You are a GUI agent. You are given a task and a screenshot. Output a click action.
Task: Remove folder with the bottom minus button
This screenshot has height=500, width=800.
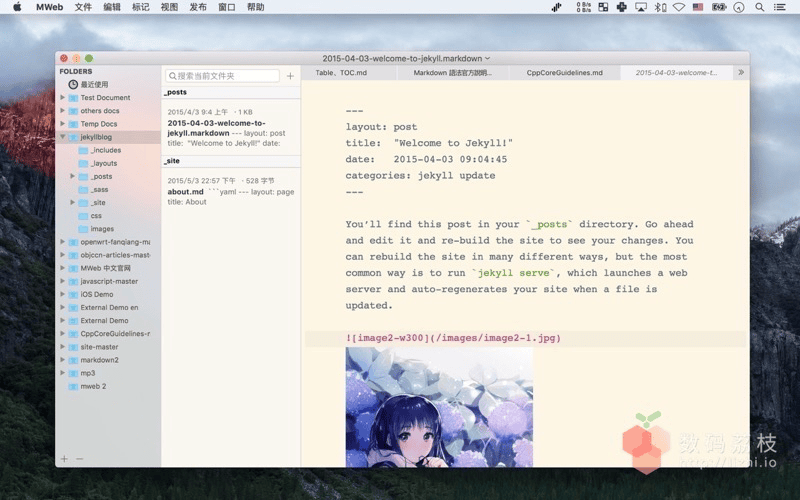click(80, 459)
